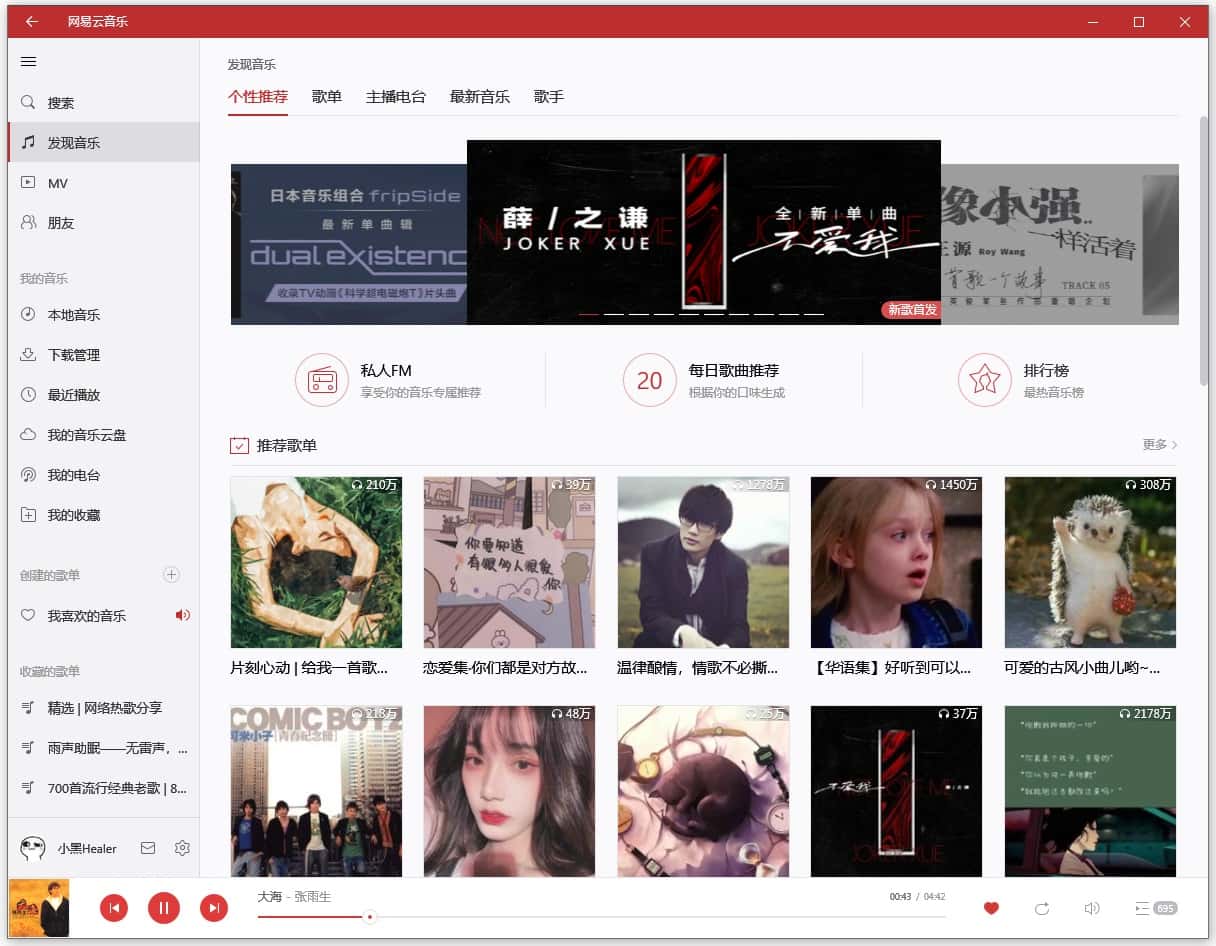Click playlist title 片刻心动 | 给我一首歌
The image size is (1216, 946).
click(x=309, y=667)
